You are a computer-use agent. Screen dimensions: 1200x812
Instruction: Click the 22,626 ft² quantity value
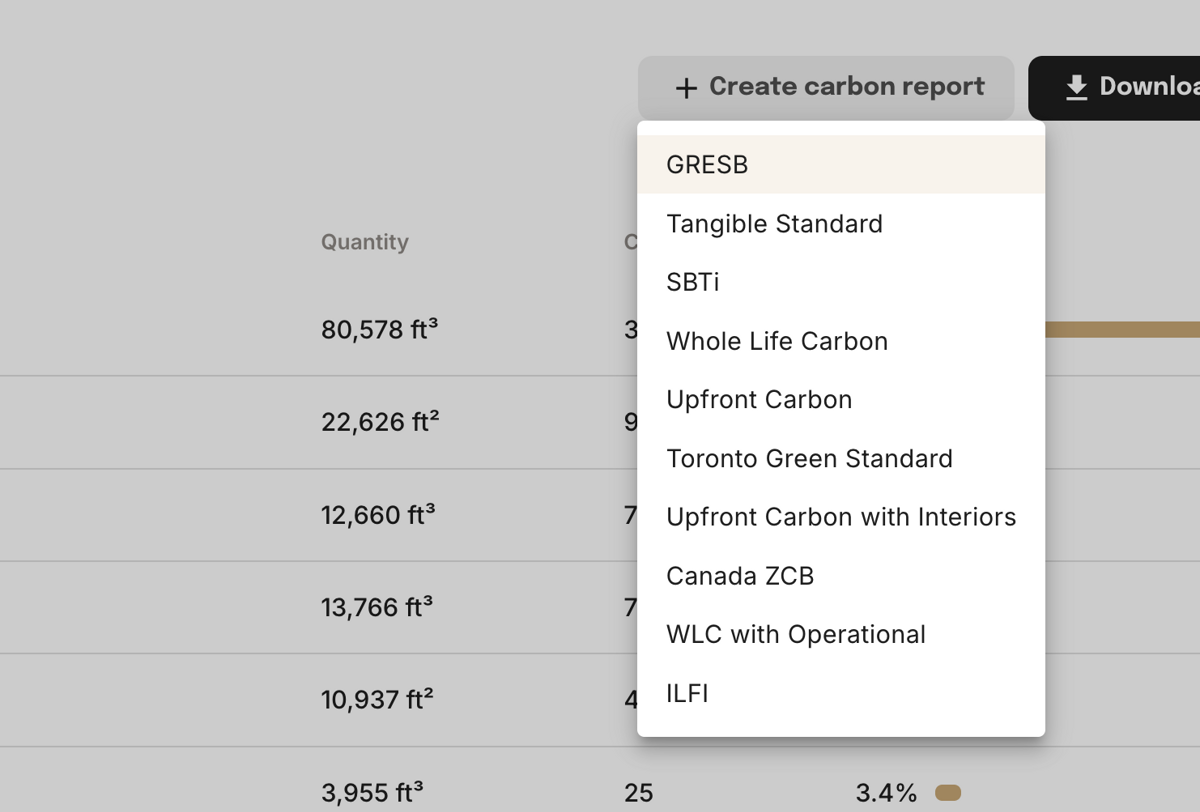380,422
